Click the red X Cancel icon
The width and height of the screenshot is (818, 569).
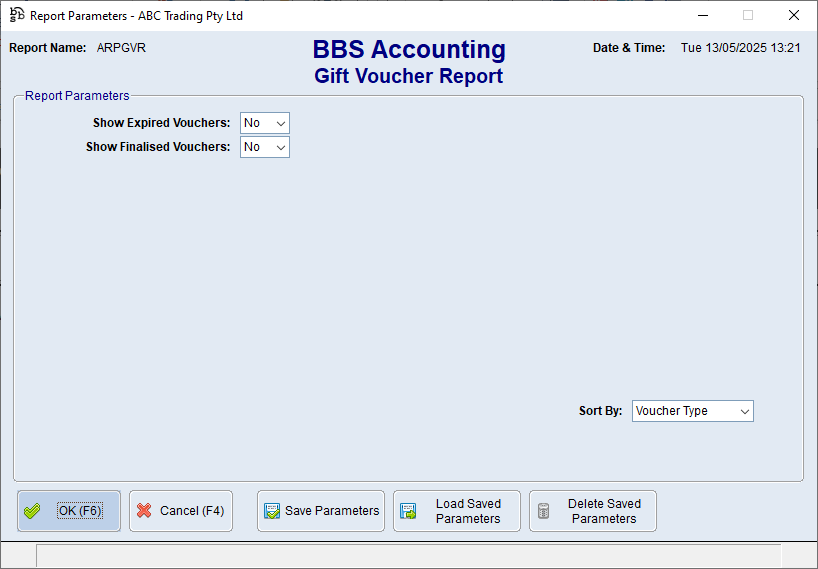144,511
